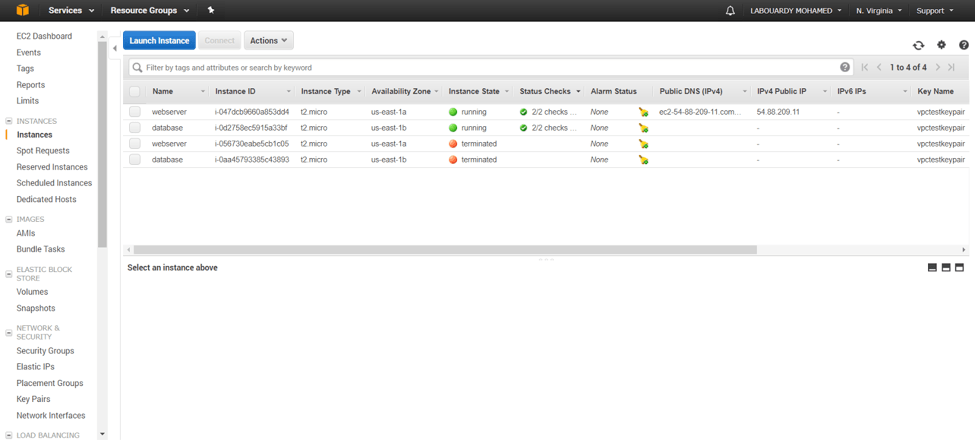The image size is (975, 443).
Task: Open Events in sidebar
Action: (29, 52)
